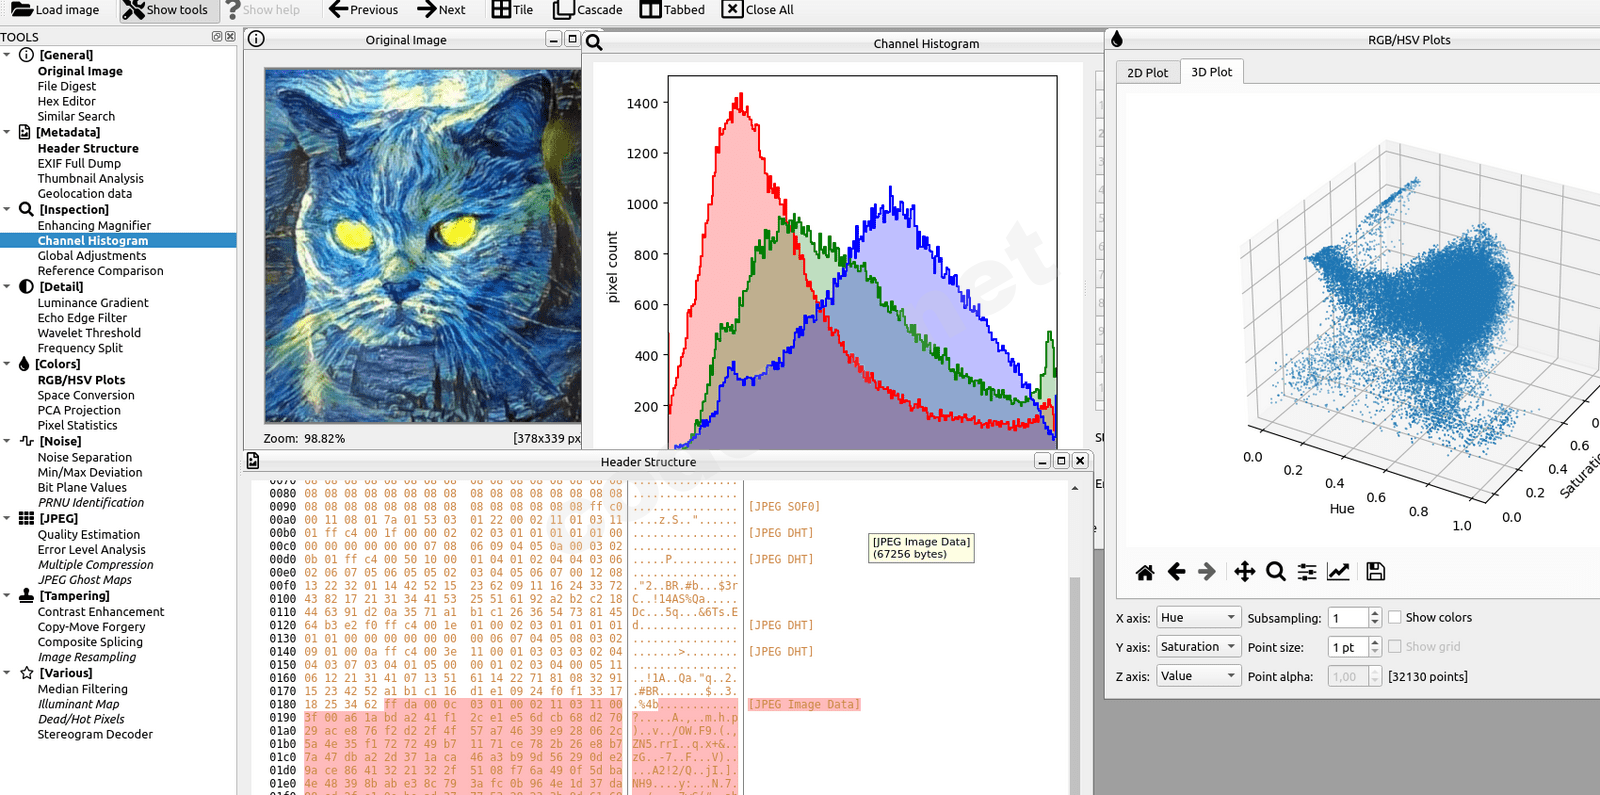Click the Tile windows toolbar button
Image resolution: width=1600 pixels, height=795 pixels.
(x=512, y=10)
